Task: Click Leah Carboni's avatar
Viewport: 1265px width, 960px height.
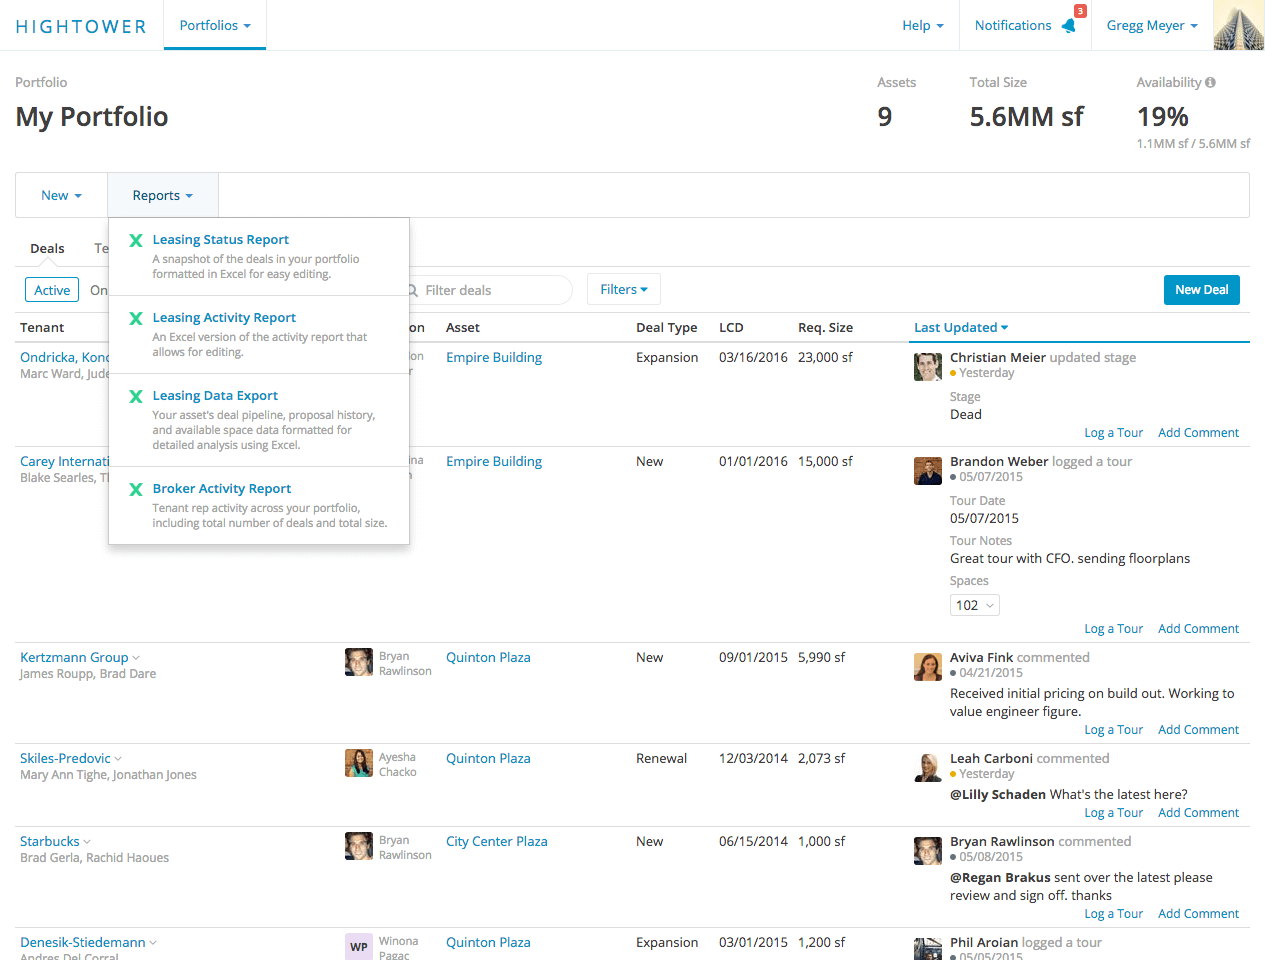Action: (x=928, y=768)
